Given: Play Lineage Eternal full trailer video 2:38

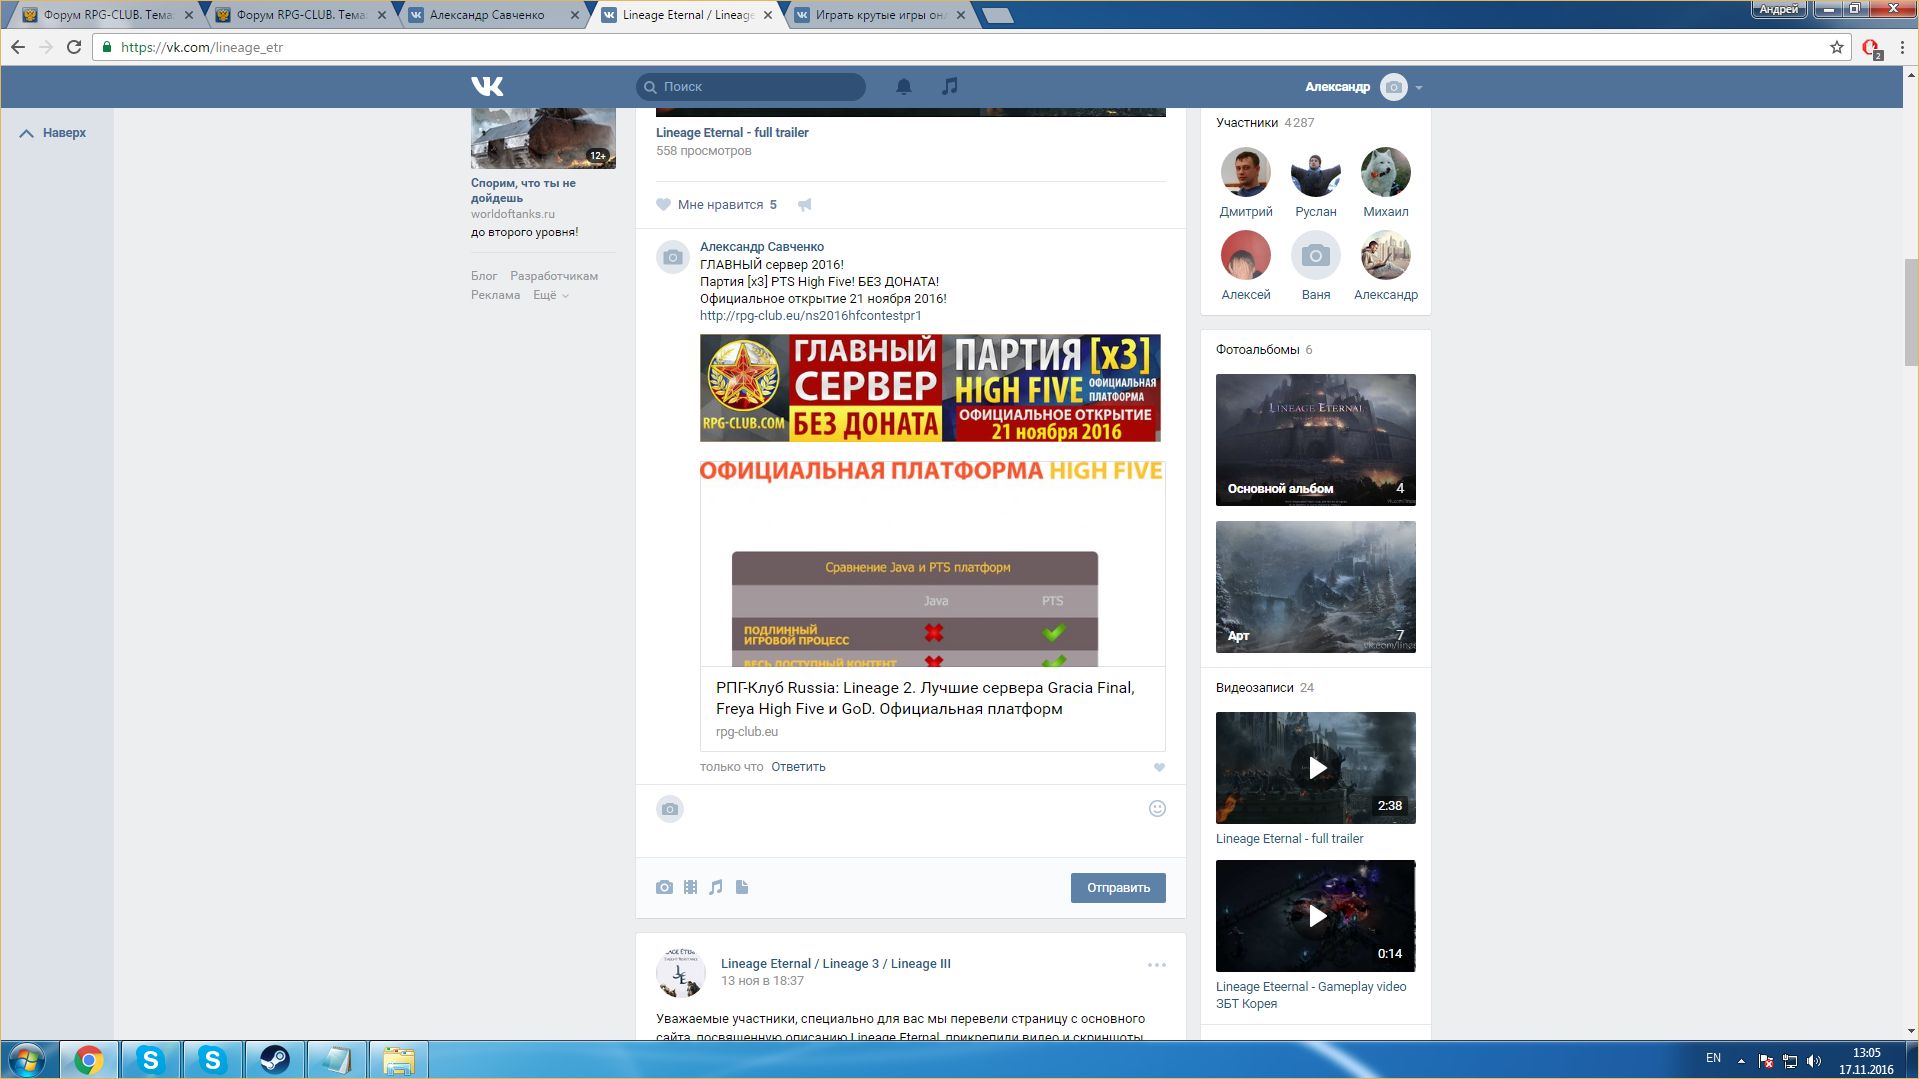Looking at the screenshot, I should (1316, 768).
